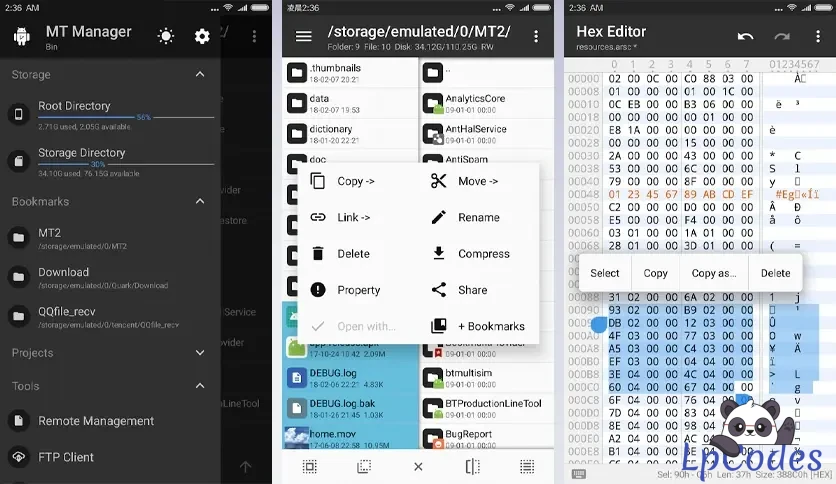Show the keyboard in Hex Editor
The height and width of the screenshot is (484, 836).
coord(579,474)
